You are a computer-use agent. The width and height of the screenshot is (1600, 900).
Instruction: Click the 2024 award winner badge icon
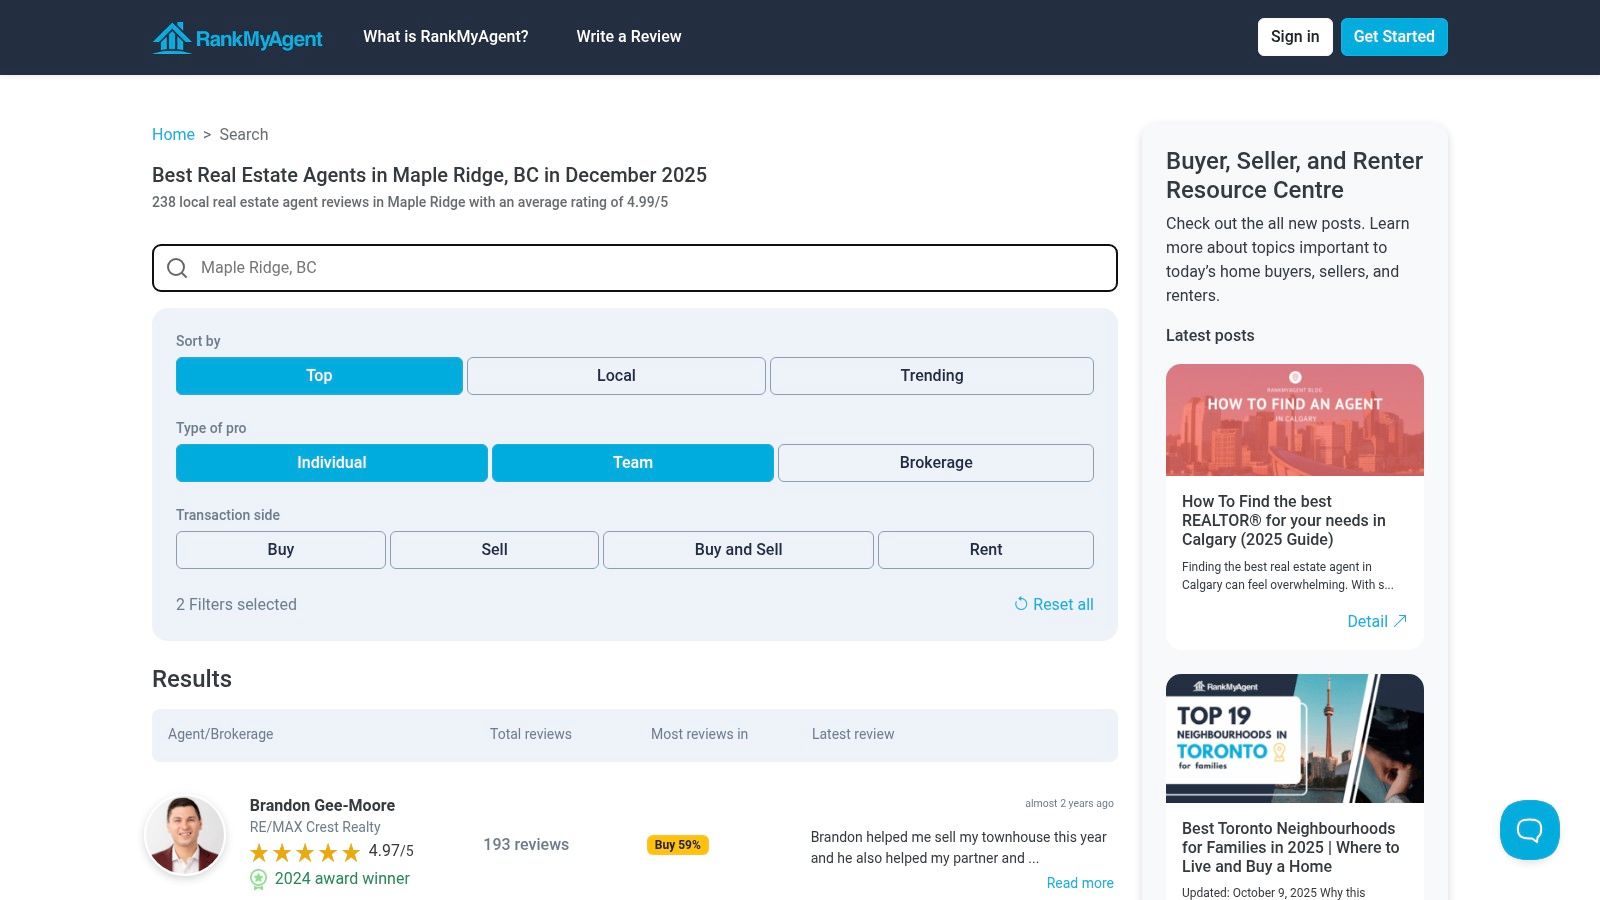click(258, 879)
